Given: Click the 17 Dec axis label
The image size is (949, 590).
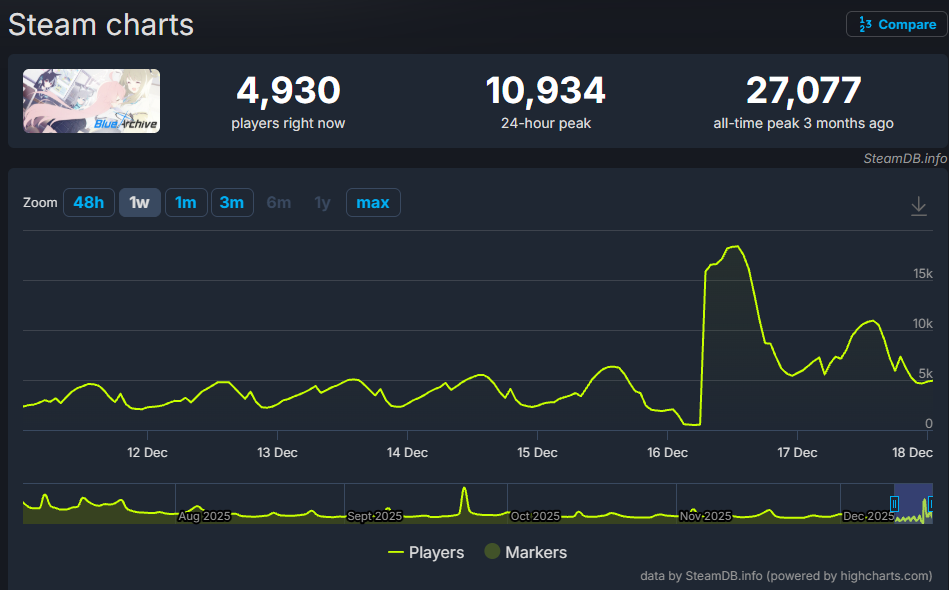Looking at the screenshot, I should coord(797,453).
